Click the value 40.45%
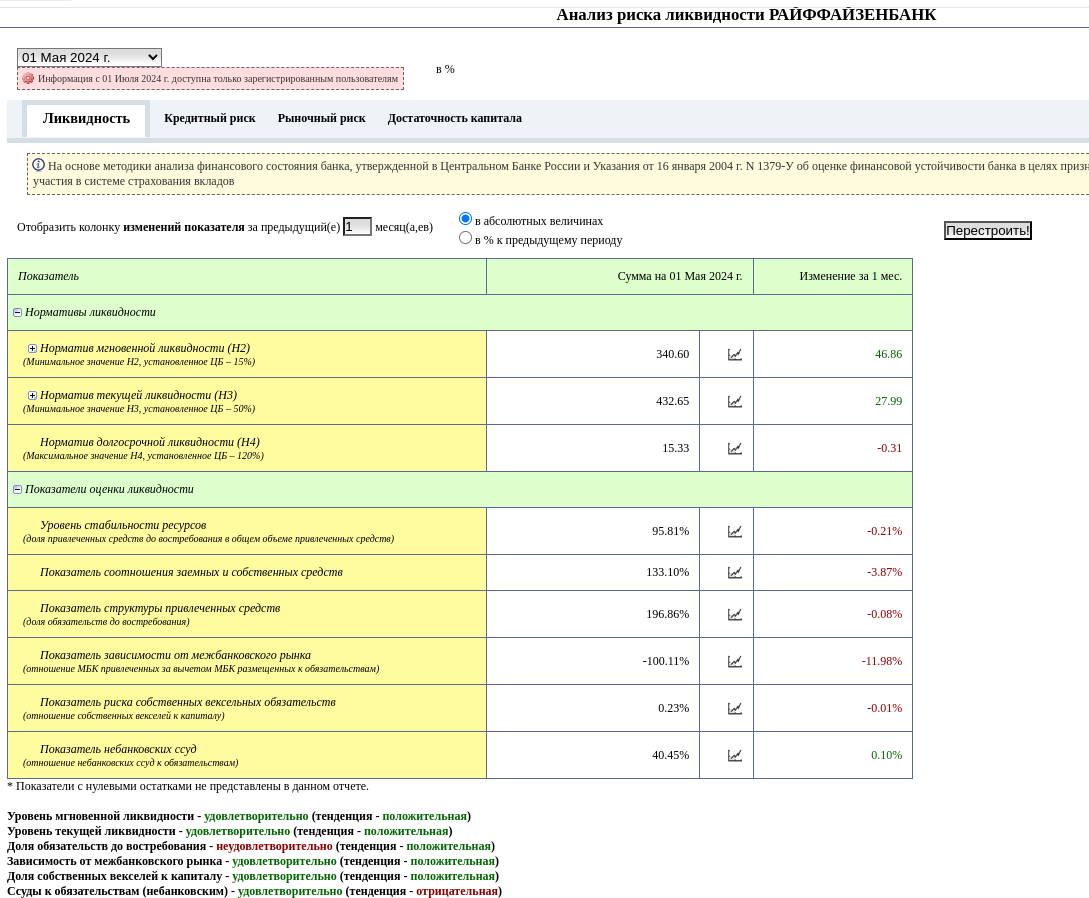Screen dimensions: 1089x898 tap(670, 755)
